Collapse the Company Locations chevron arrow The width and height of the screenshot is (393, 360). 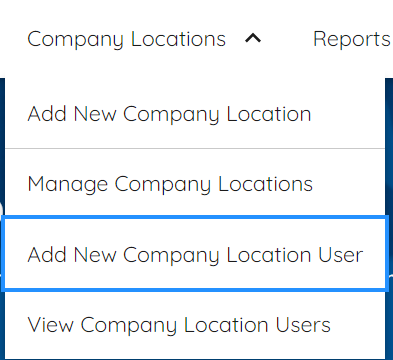pyautogui.click(x=253, y=39)
